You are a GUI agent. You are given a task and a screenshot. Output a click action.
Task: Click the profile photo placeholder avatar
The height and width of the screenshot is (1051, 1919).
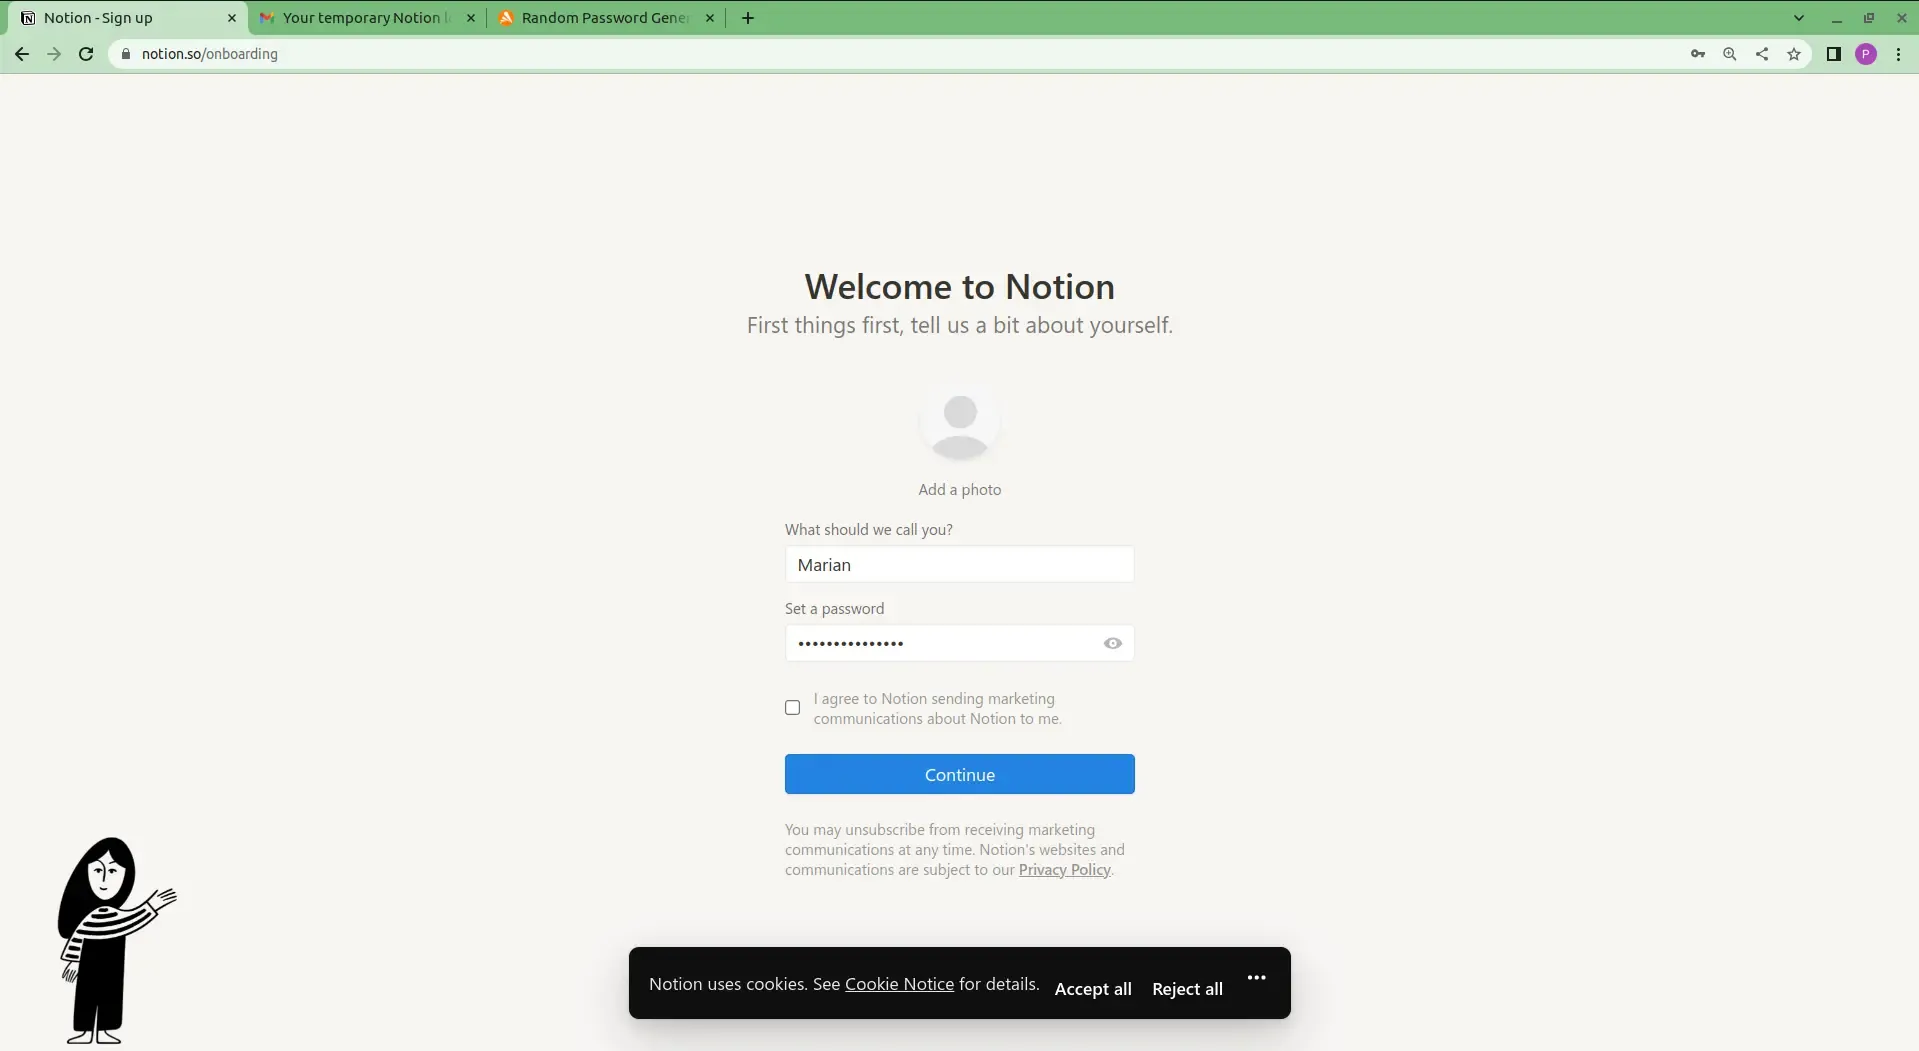point(959,420)
